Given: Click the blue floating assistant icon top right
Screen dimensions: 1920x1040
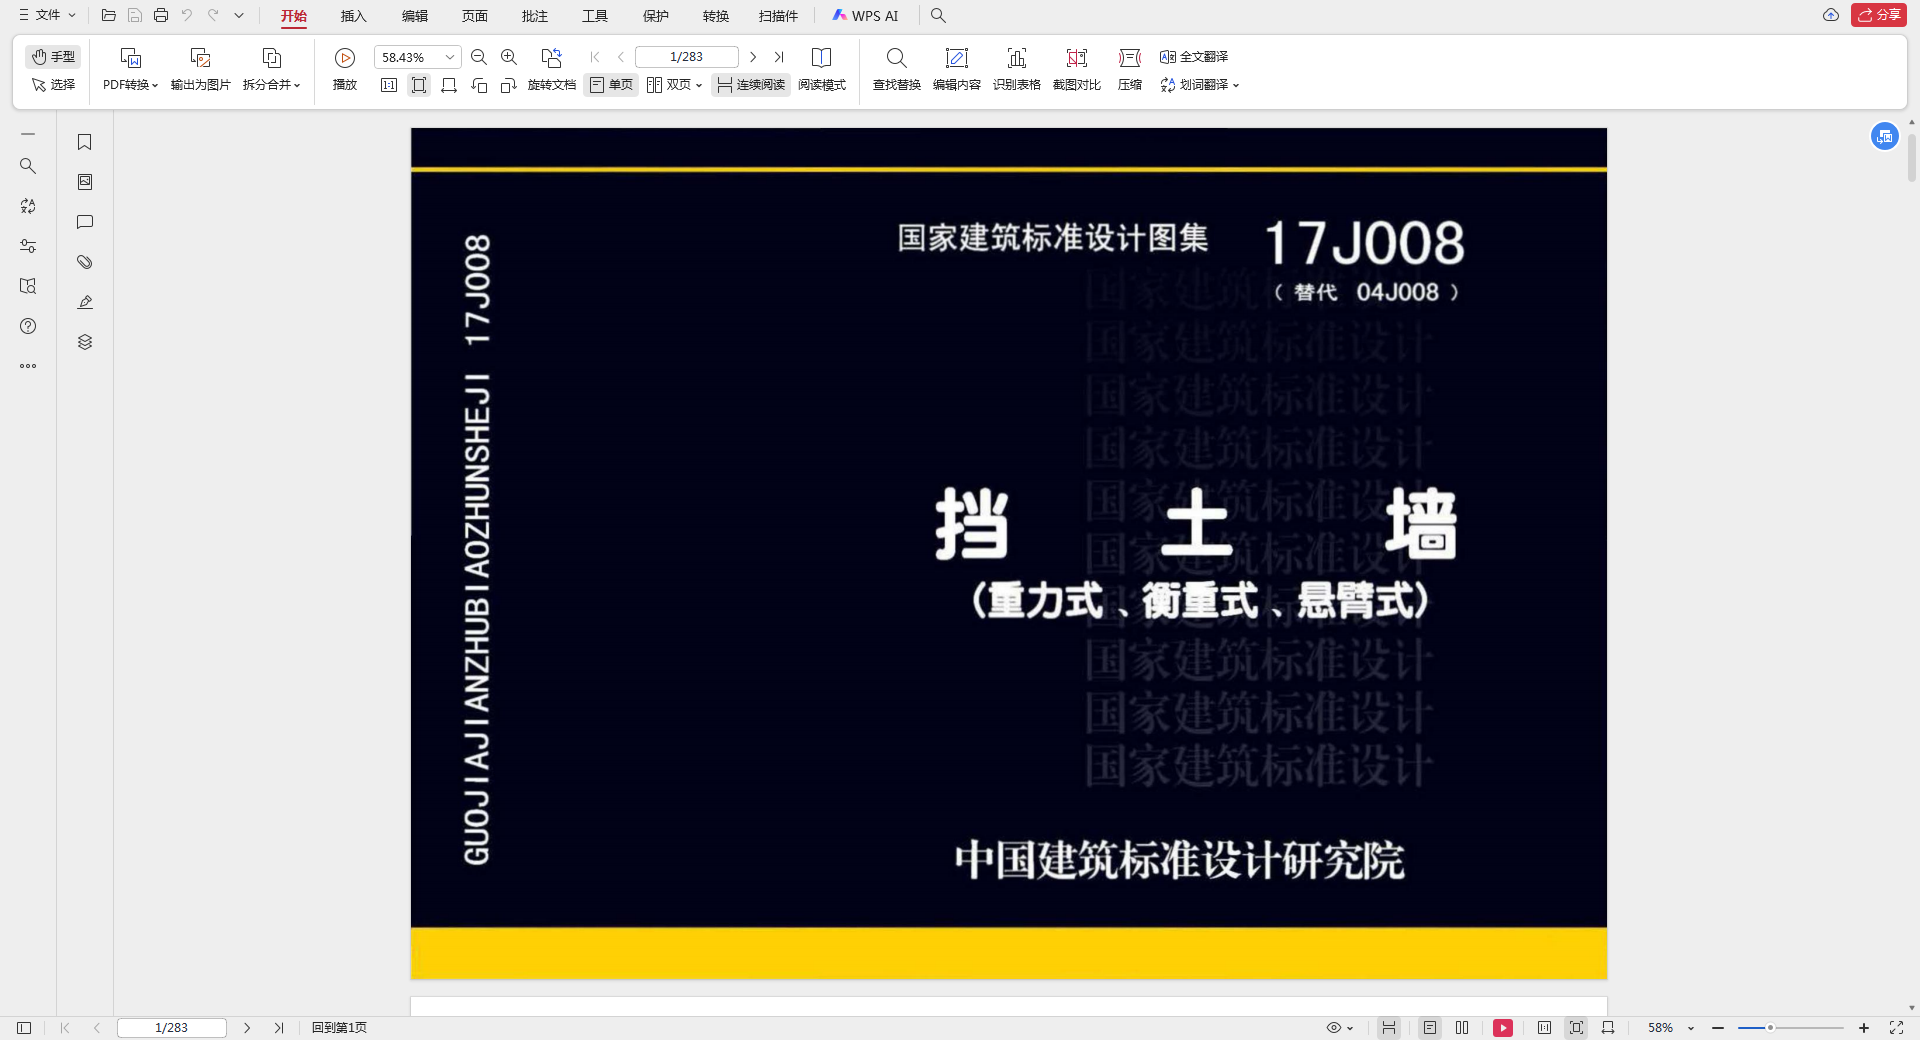Looking at the screenshot, I should point(1885,136).
